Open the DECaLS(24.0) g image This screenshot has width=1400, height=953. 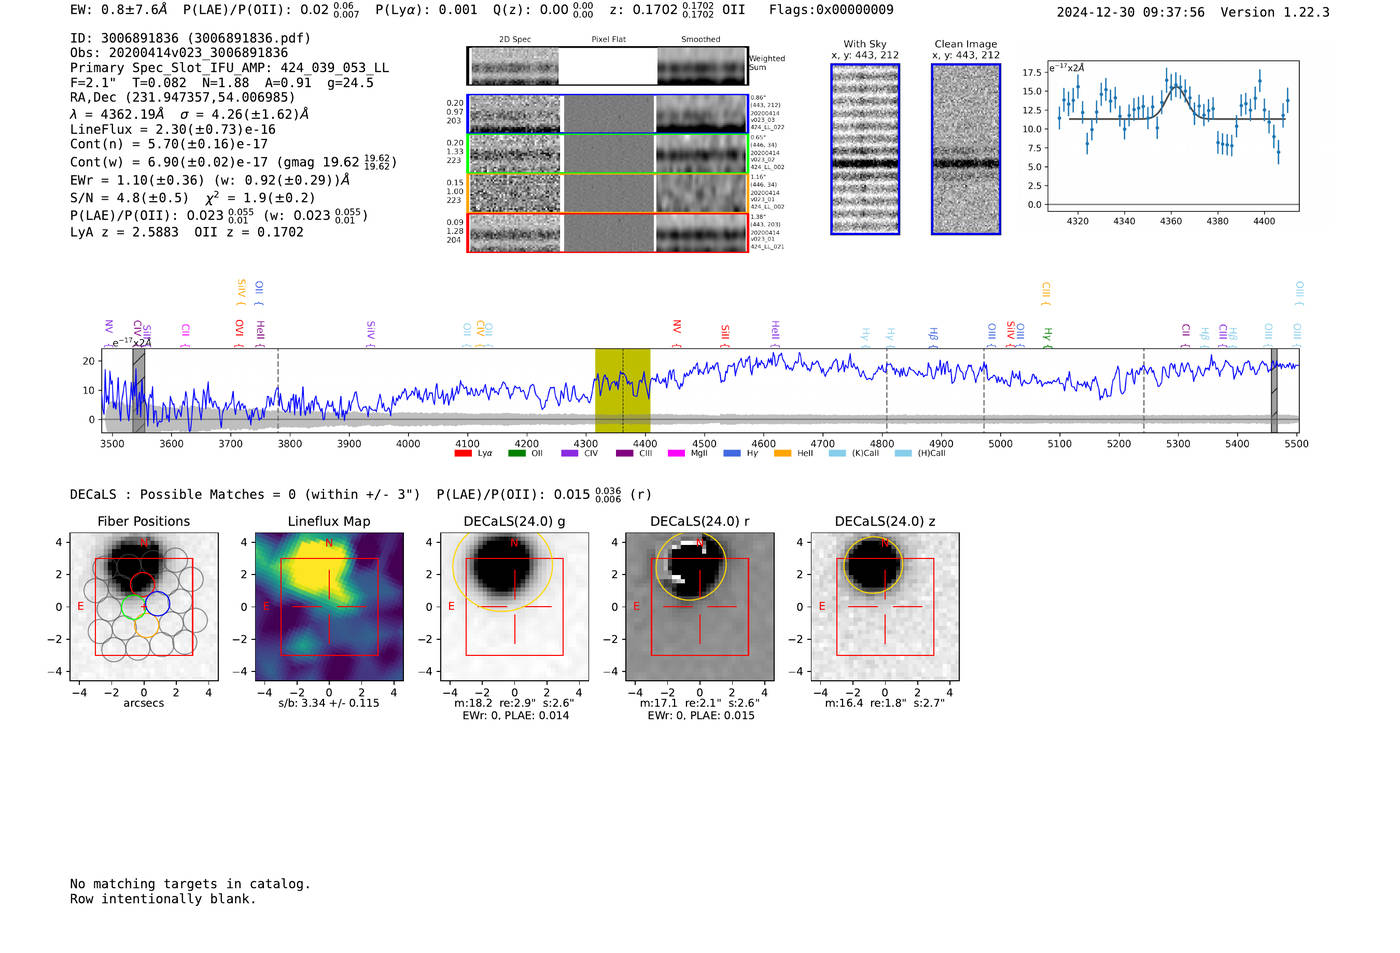pyautogui.click(x=515, y=607)
